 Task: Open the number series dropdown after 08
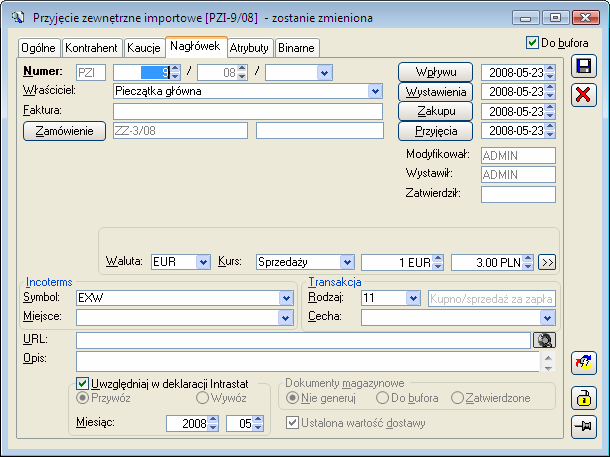324,73
